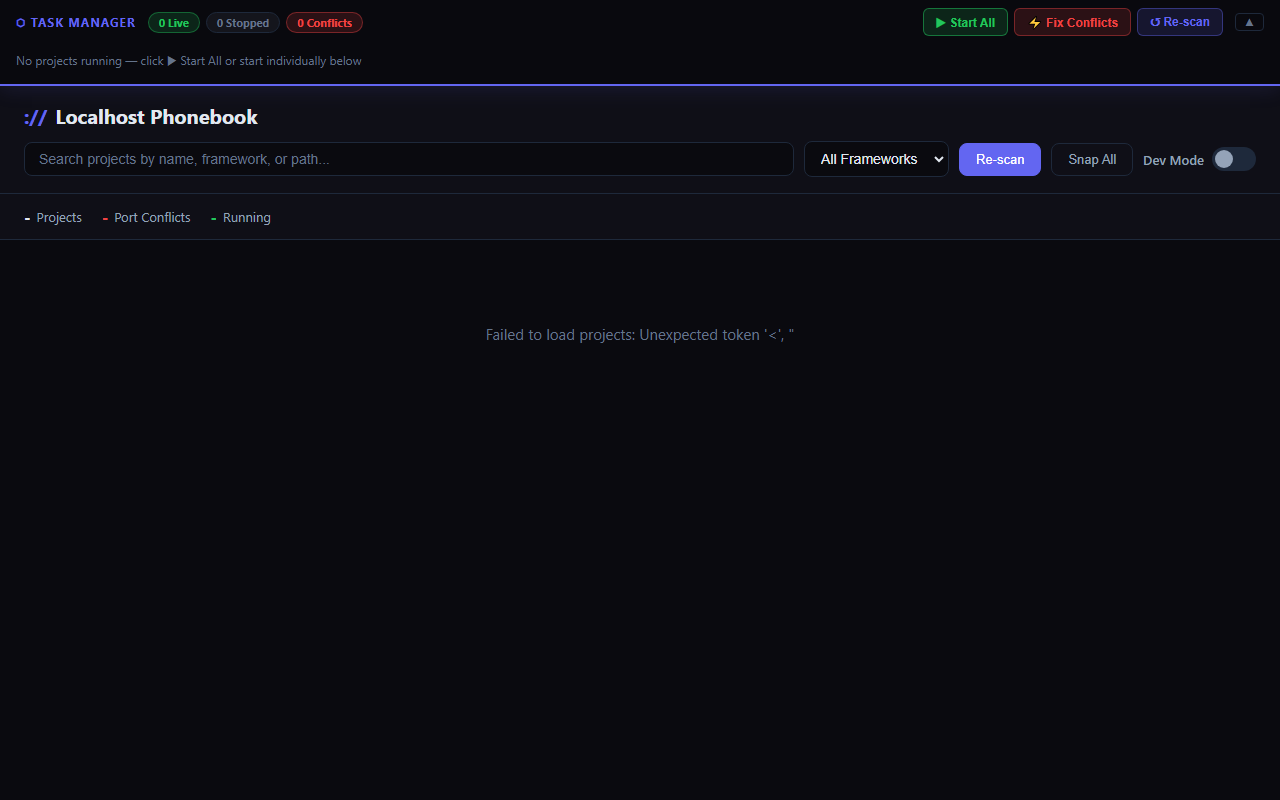This screenshot has width=1280, height=800.
Task: Click the 0 Conflicts status badge
Action: click(x=324, y=22)
